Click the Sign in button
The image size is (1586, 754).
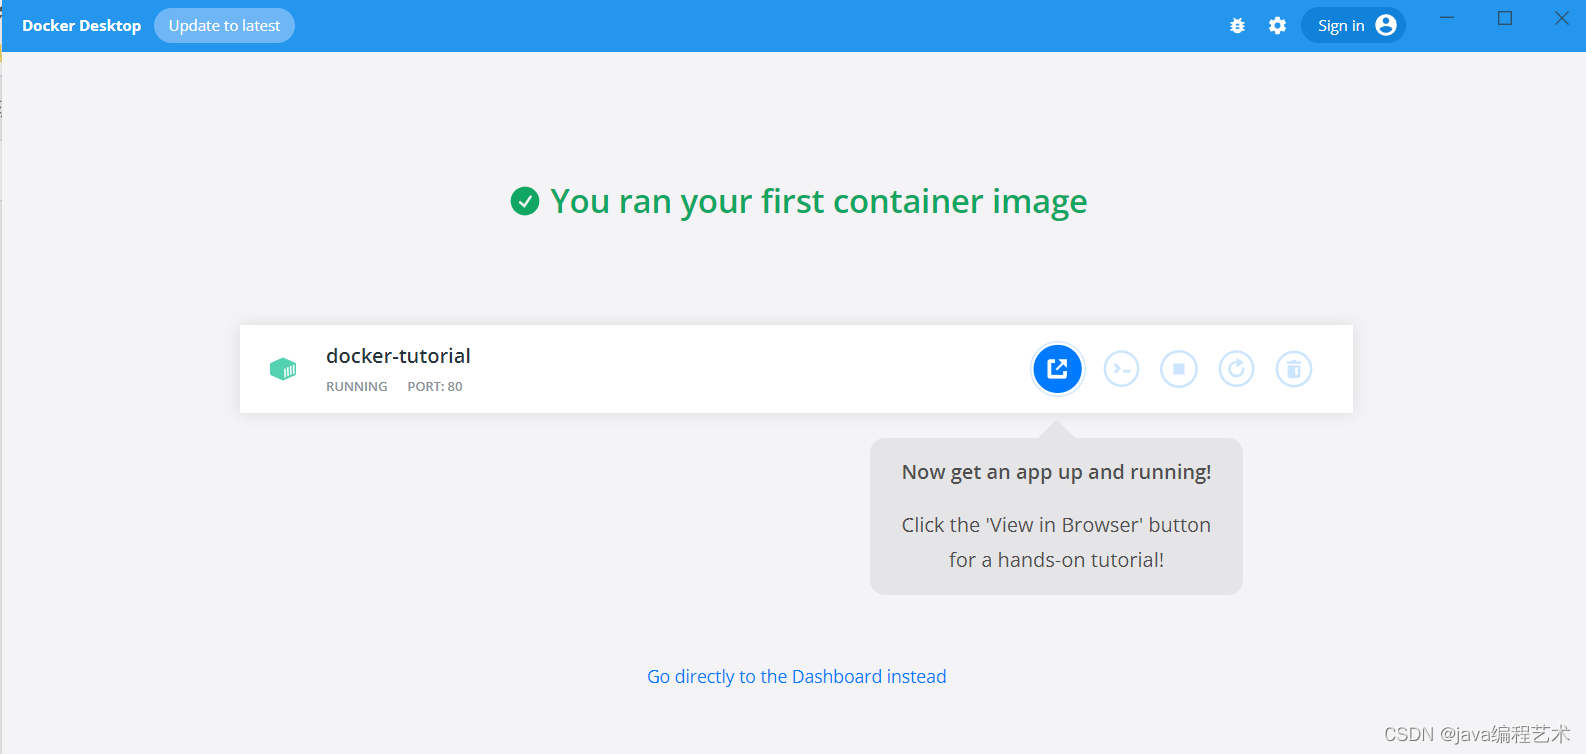click(x=1353, y=26)
